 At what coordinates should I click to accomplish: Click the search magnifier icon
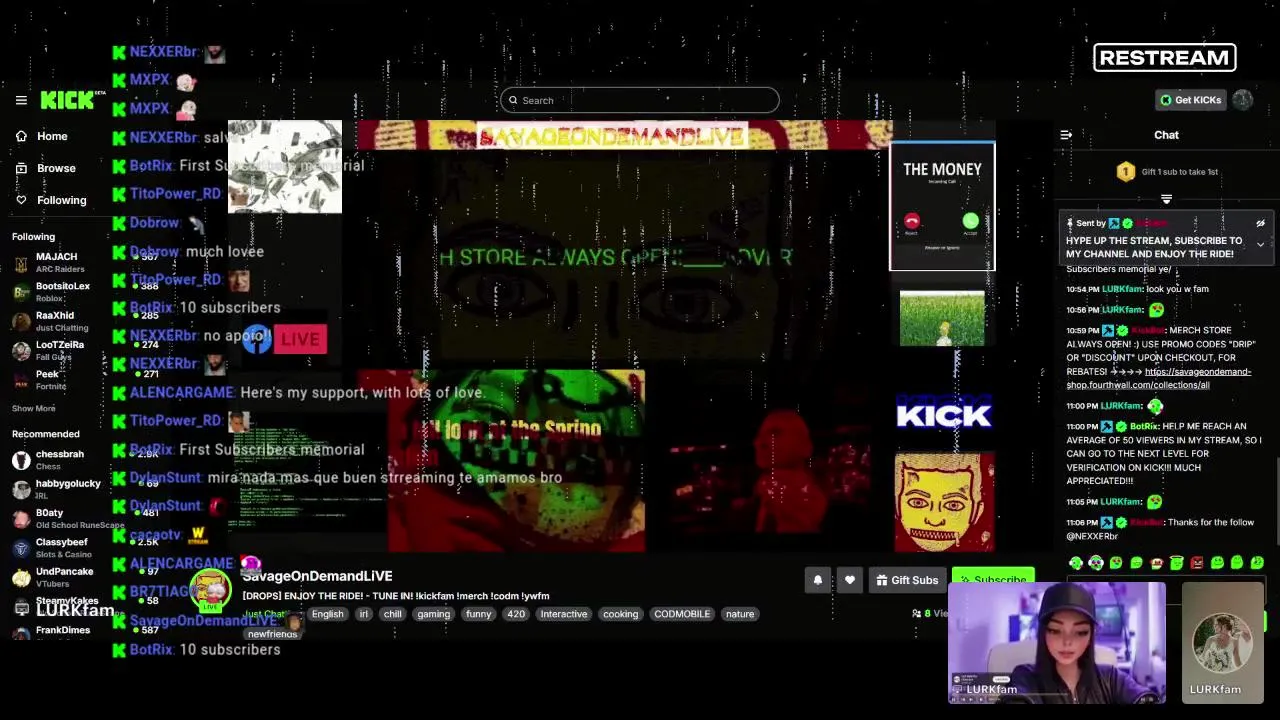pos(514,100)
